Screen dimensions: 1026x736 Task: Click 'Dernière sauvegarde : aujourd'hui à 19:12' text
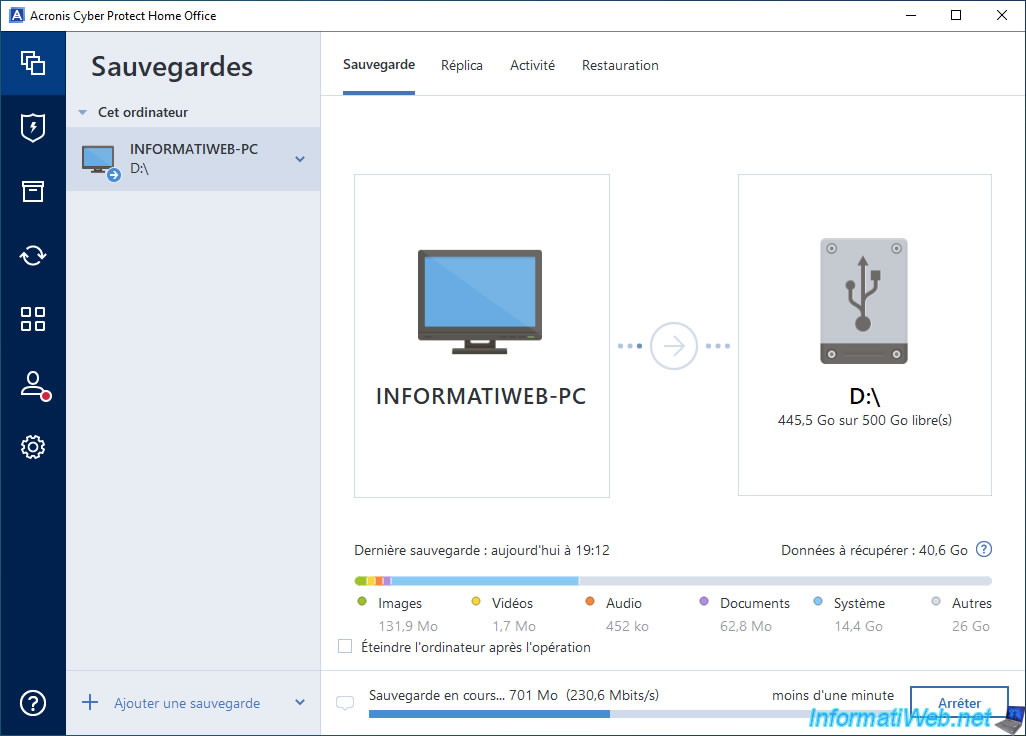482,550
